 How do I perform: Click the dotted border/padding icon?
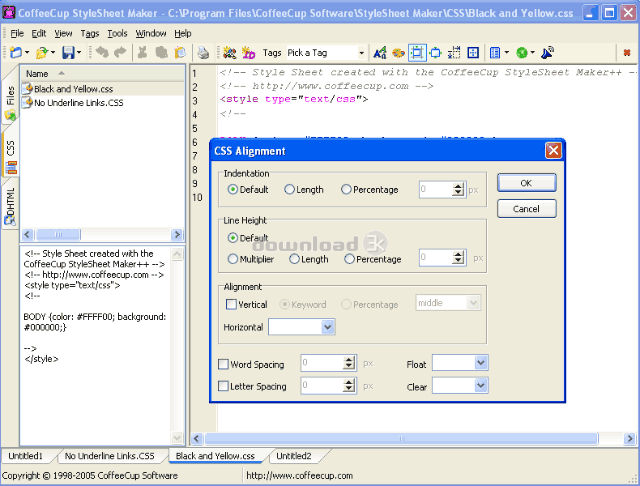click(x=454, y=53)
